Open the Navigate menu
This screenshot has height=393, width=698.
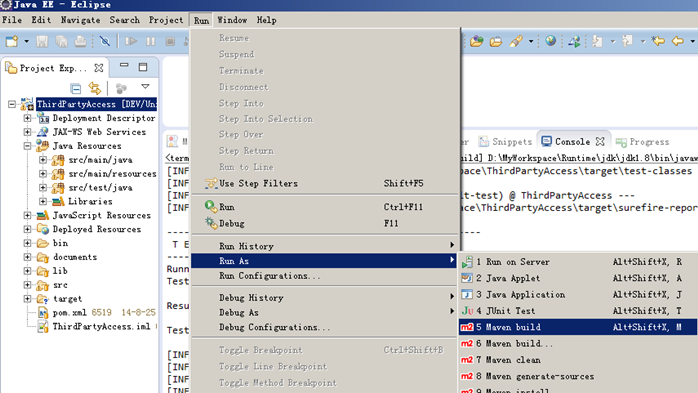click(81, 20)
